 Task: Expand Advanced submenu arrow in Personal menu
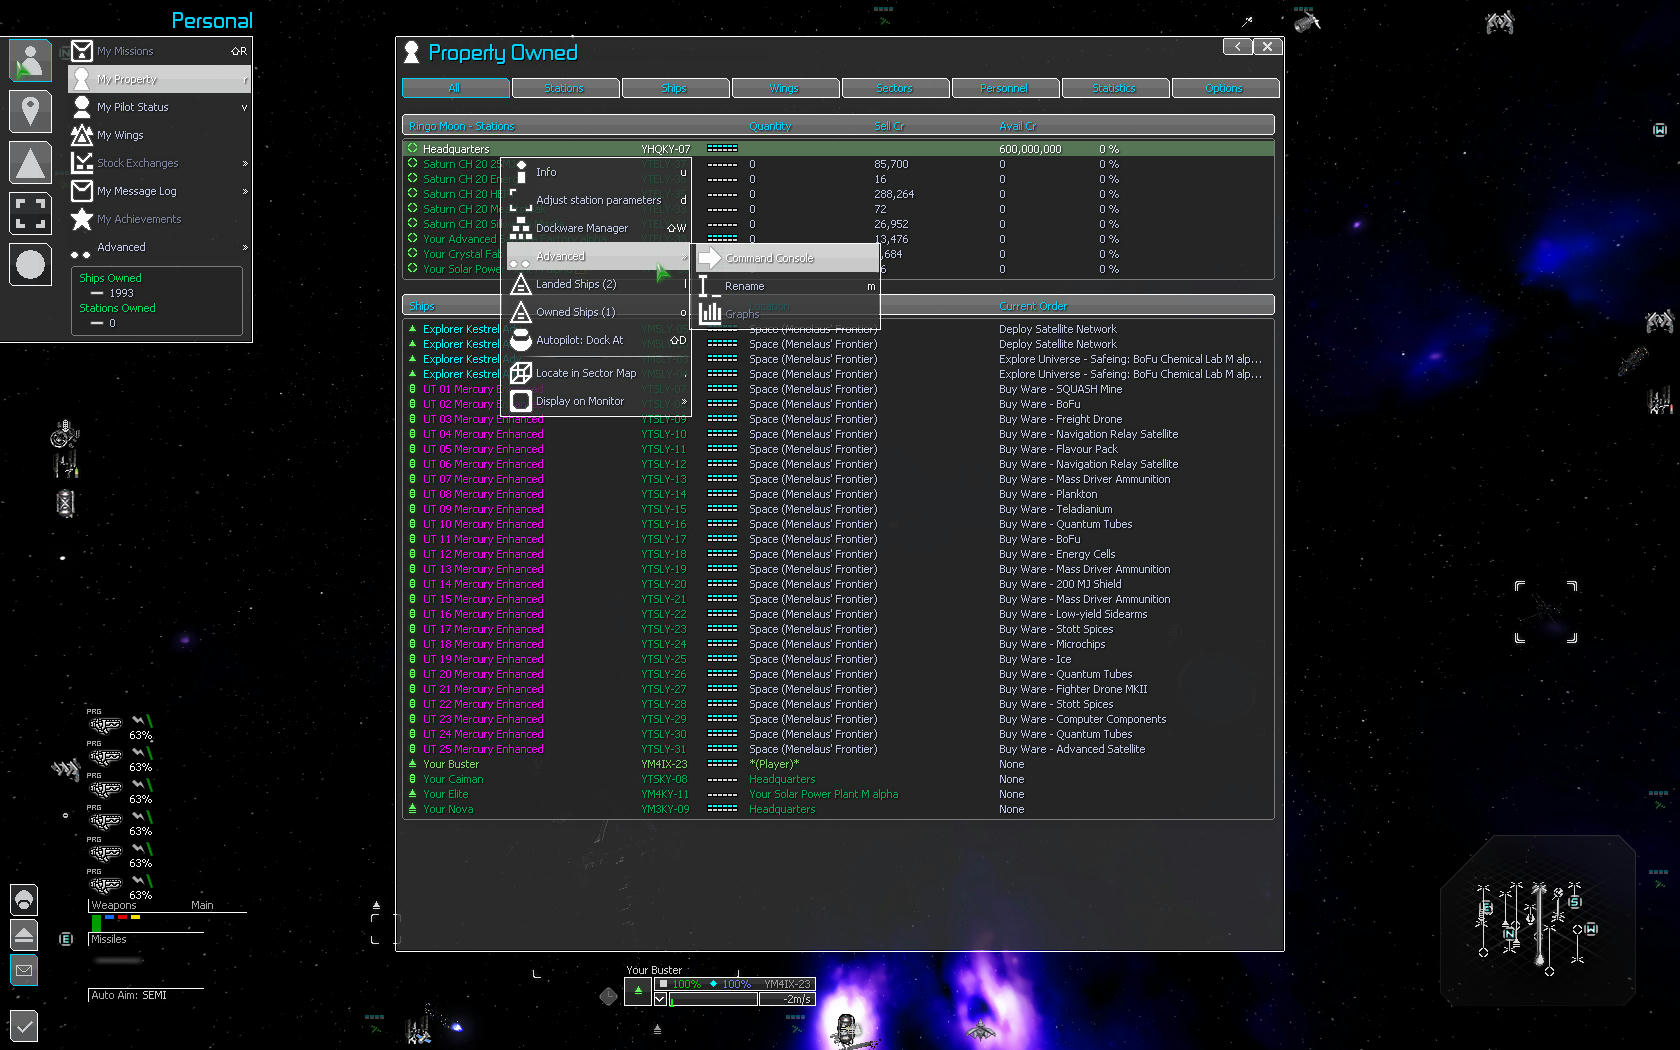244,247
